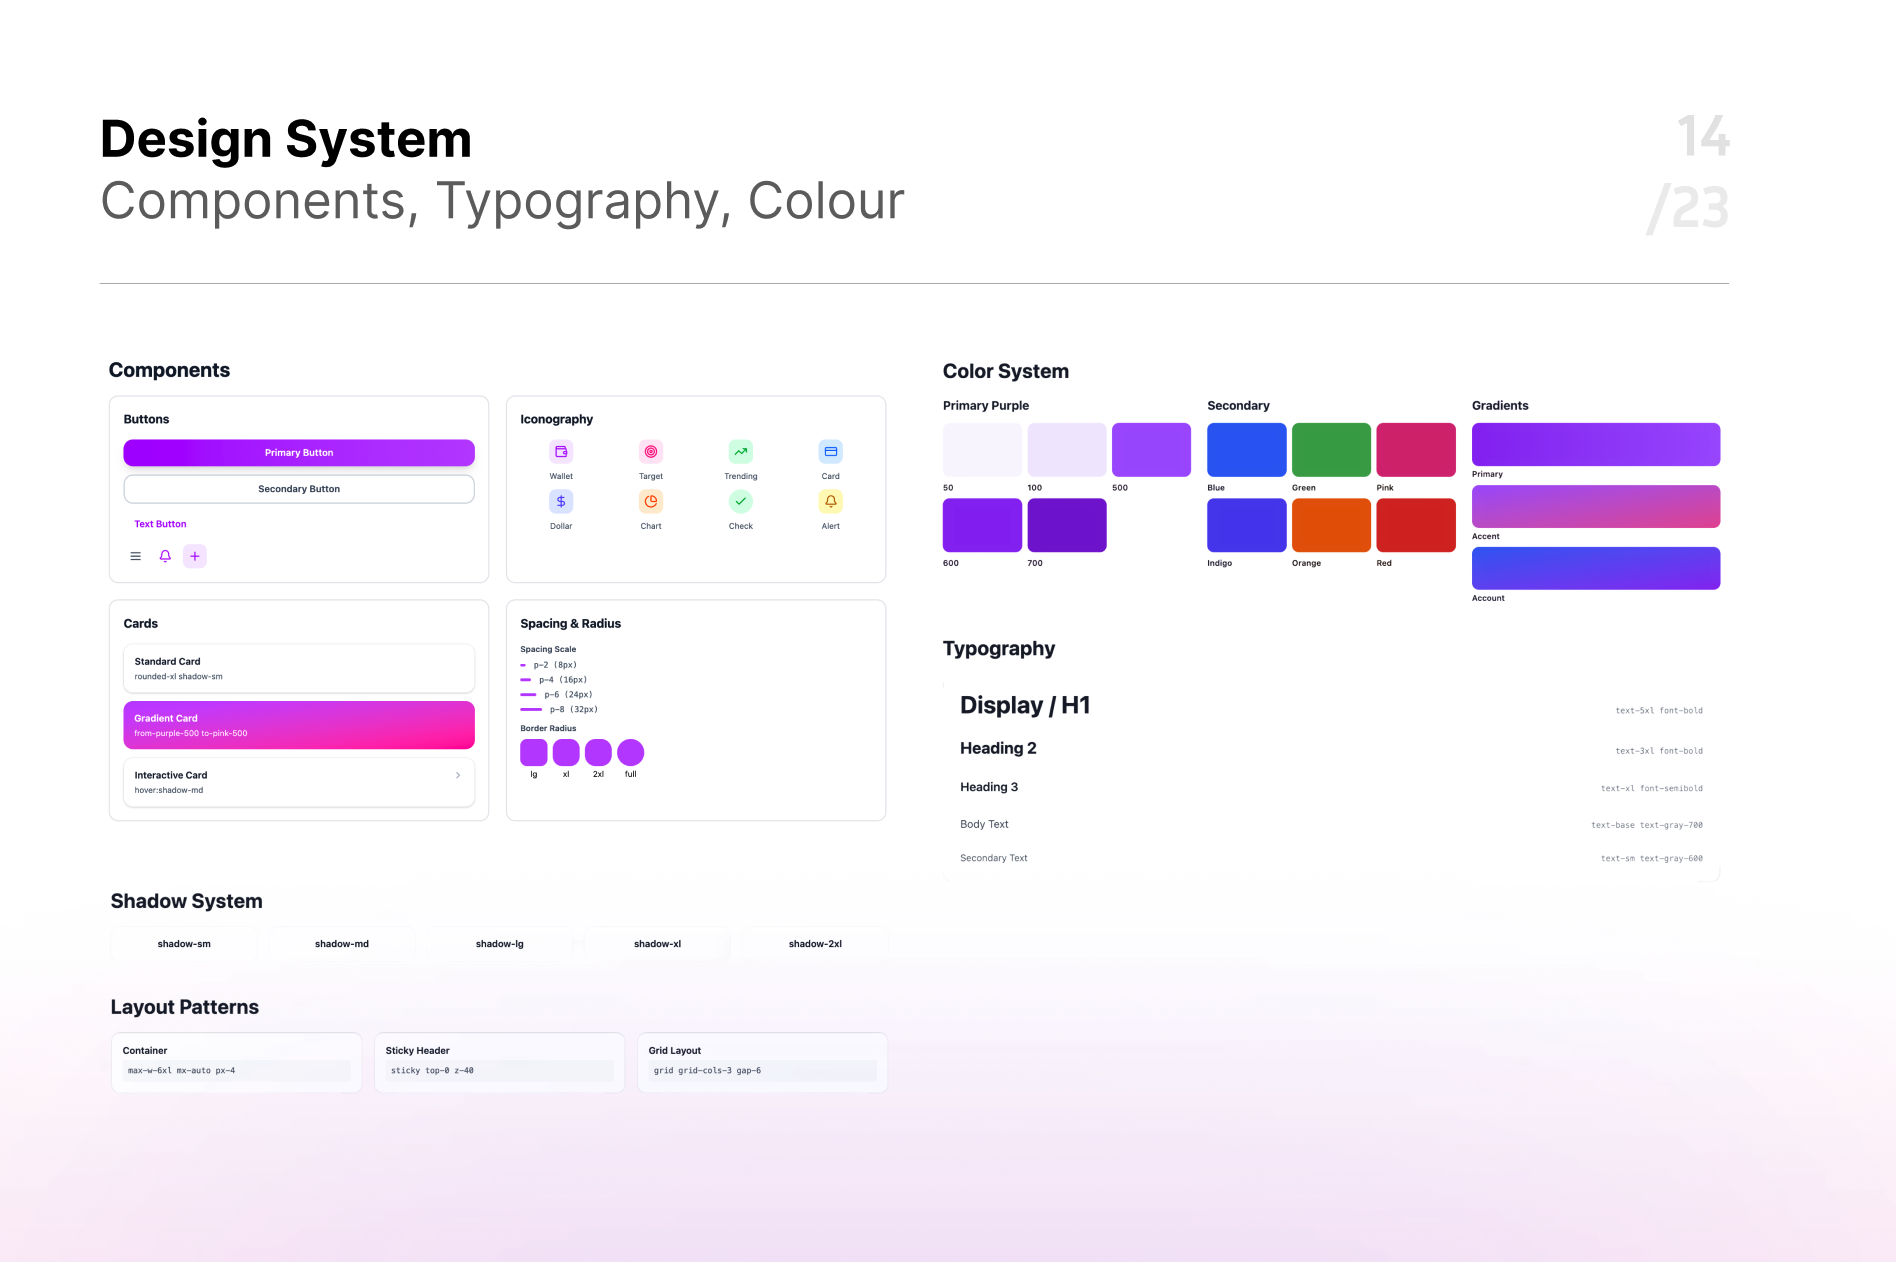Select the Primary Purple 700 swatch
The image size is (1896, 1262).
1067,525
